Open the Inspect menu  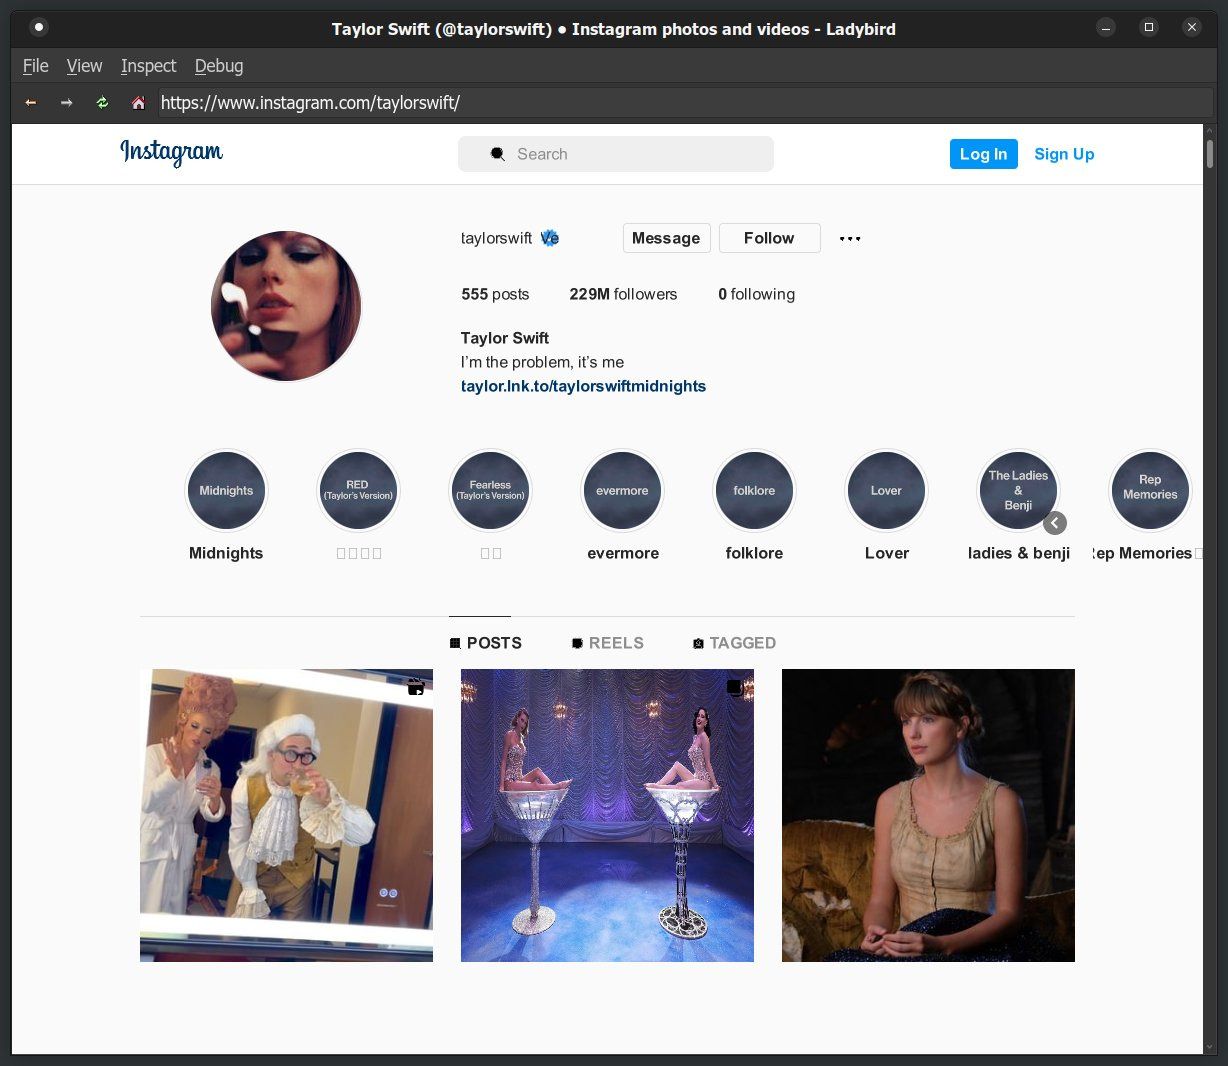pos(148,66)
